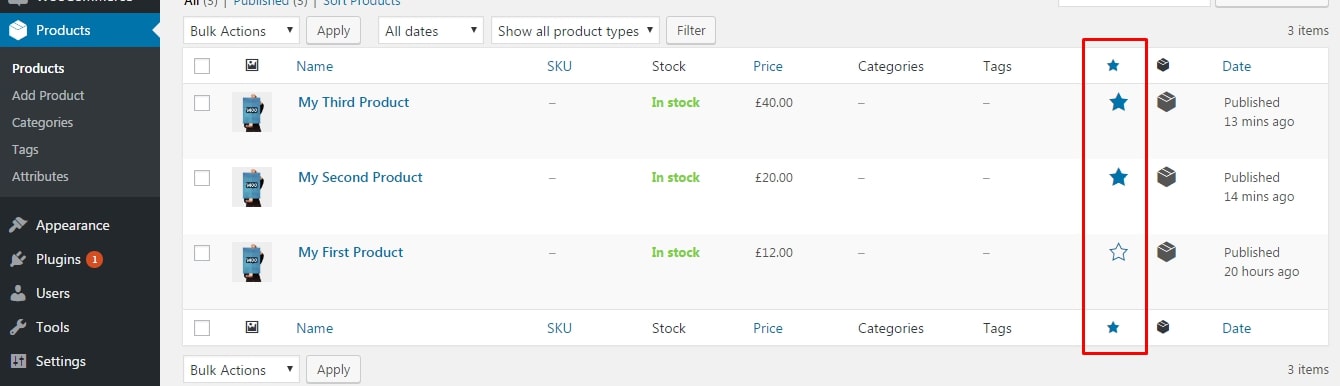This screenshot has height=386, width=1340.
Task: Tick the checkbox for My Second Product
Action: (202, 177)
